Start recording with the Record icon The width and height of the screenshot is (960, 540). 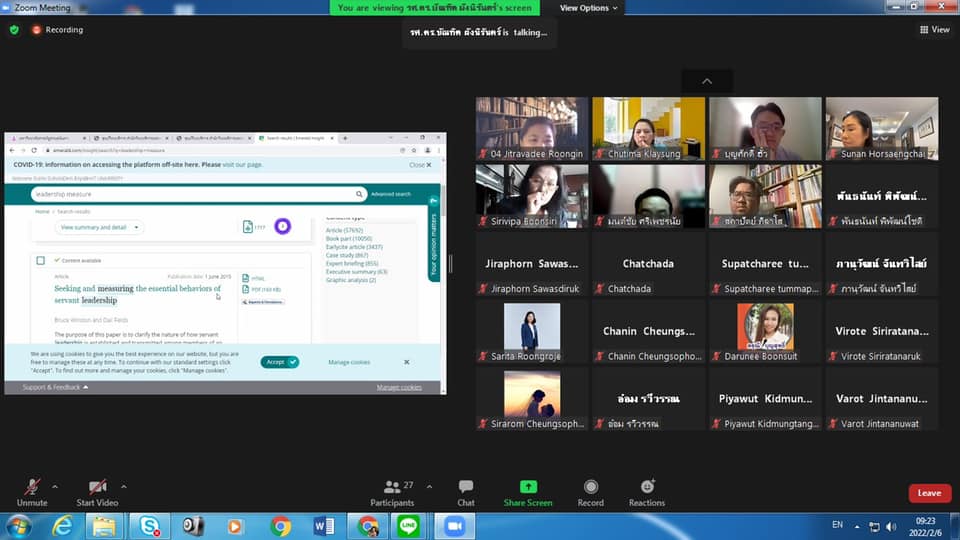(590, 487)
